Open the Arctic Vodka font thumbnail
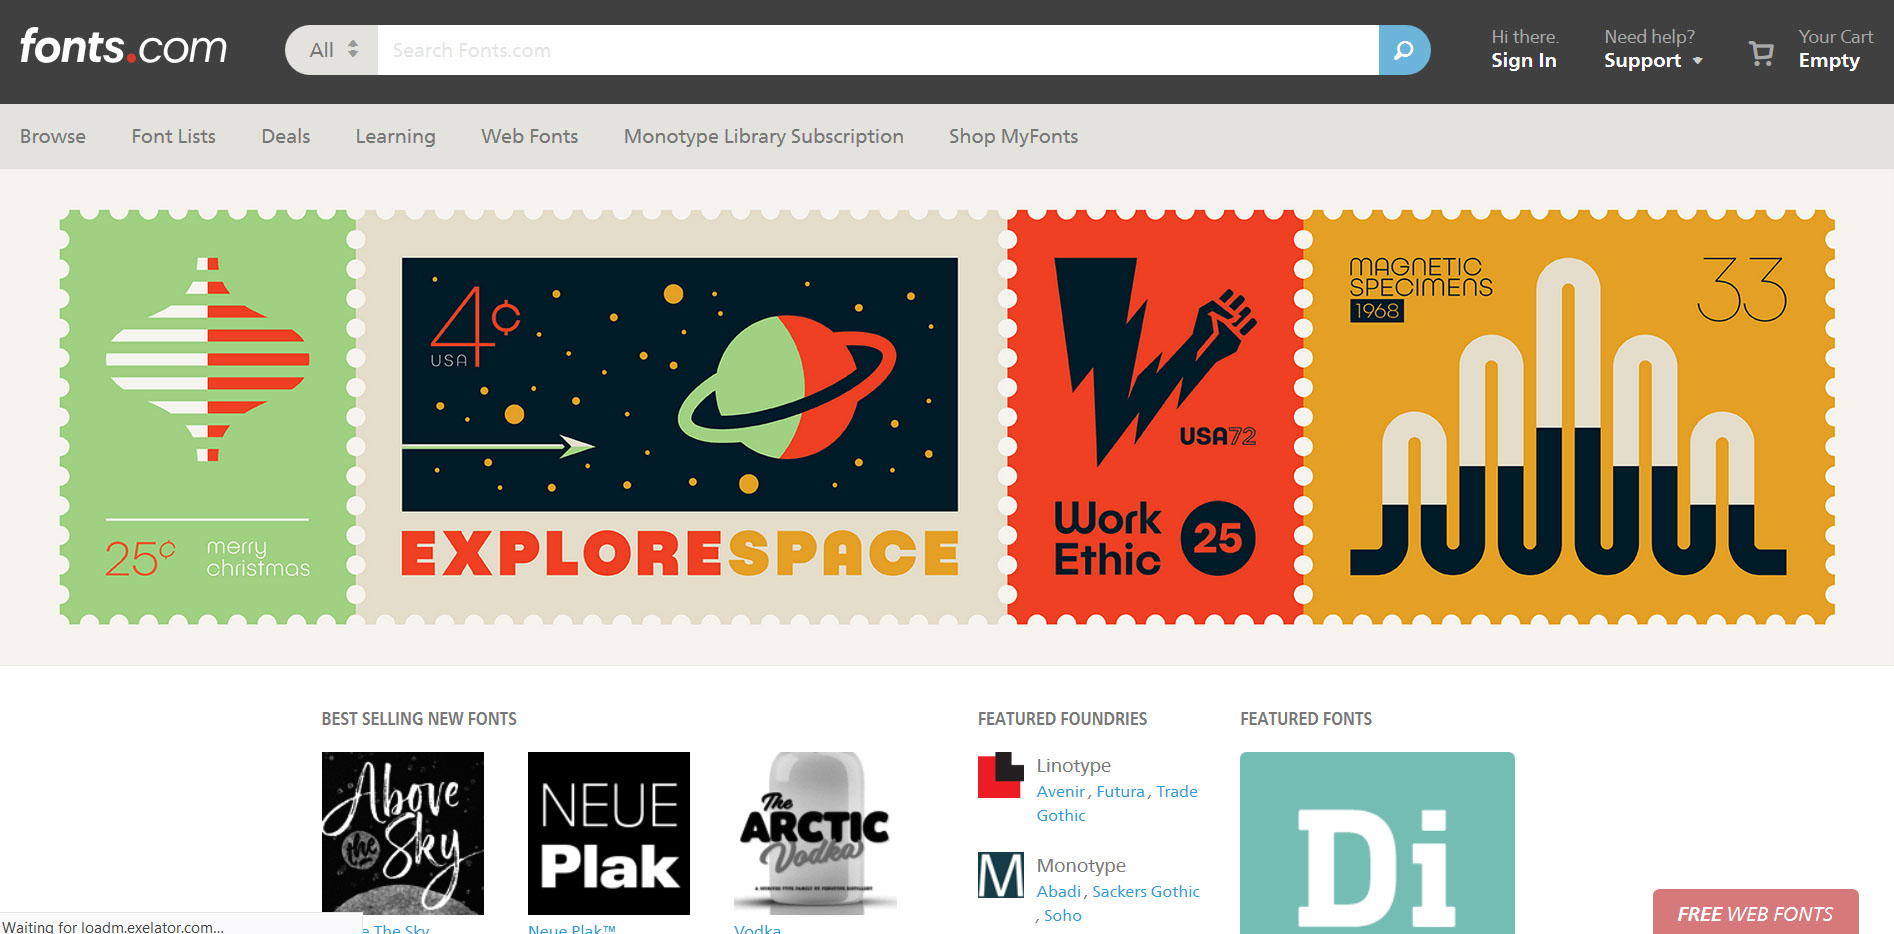 coord(815,832)
